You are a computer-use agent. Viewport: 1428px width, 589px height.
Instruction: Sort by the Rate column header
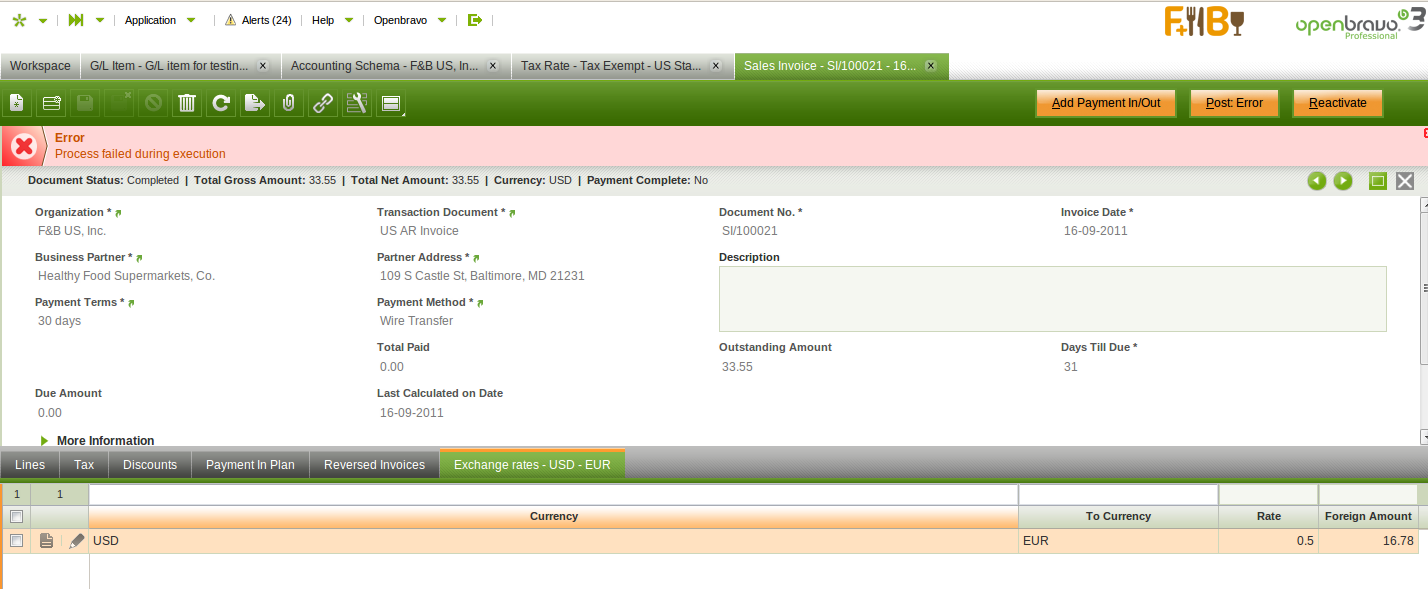[x=1268, y=517]
